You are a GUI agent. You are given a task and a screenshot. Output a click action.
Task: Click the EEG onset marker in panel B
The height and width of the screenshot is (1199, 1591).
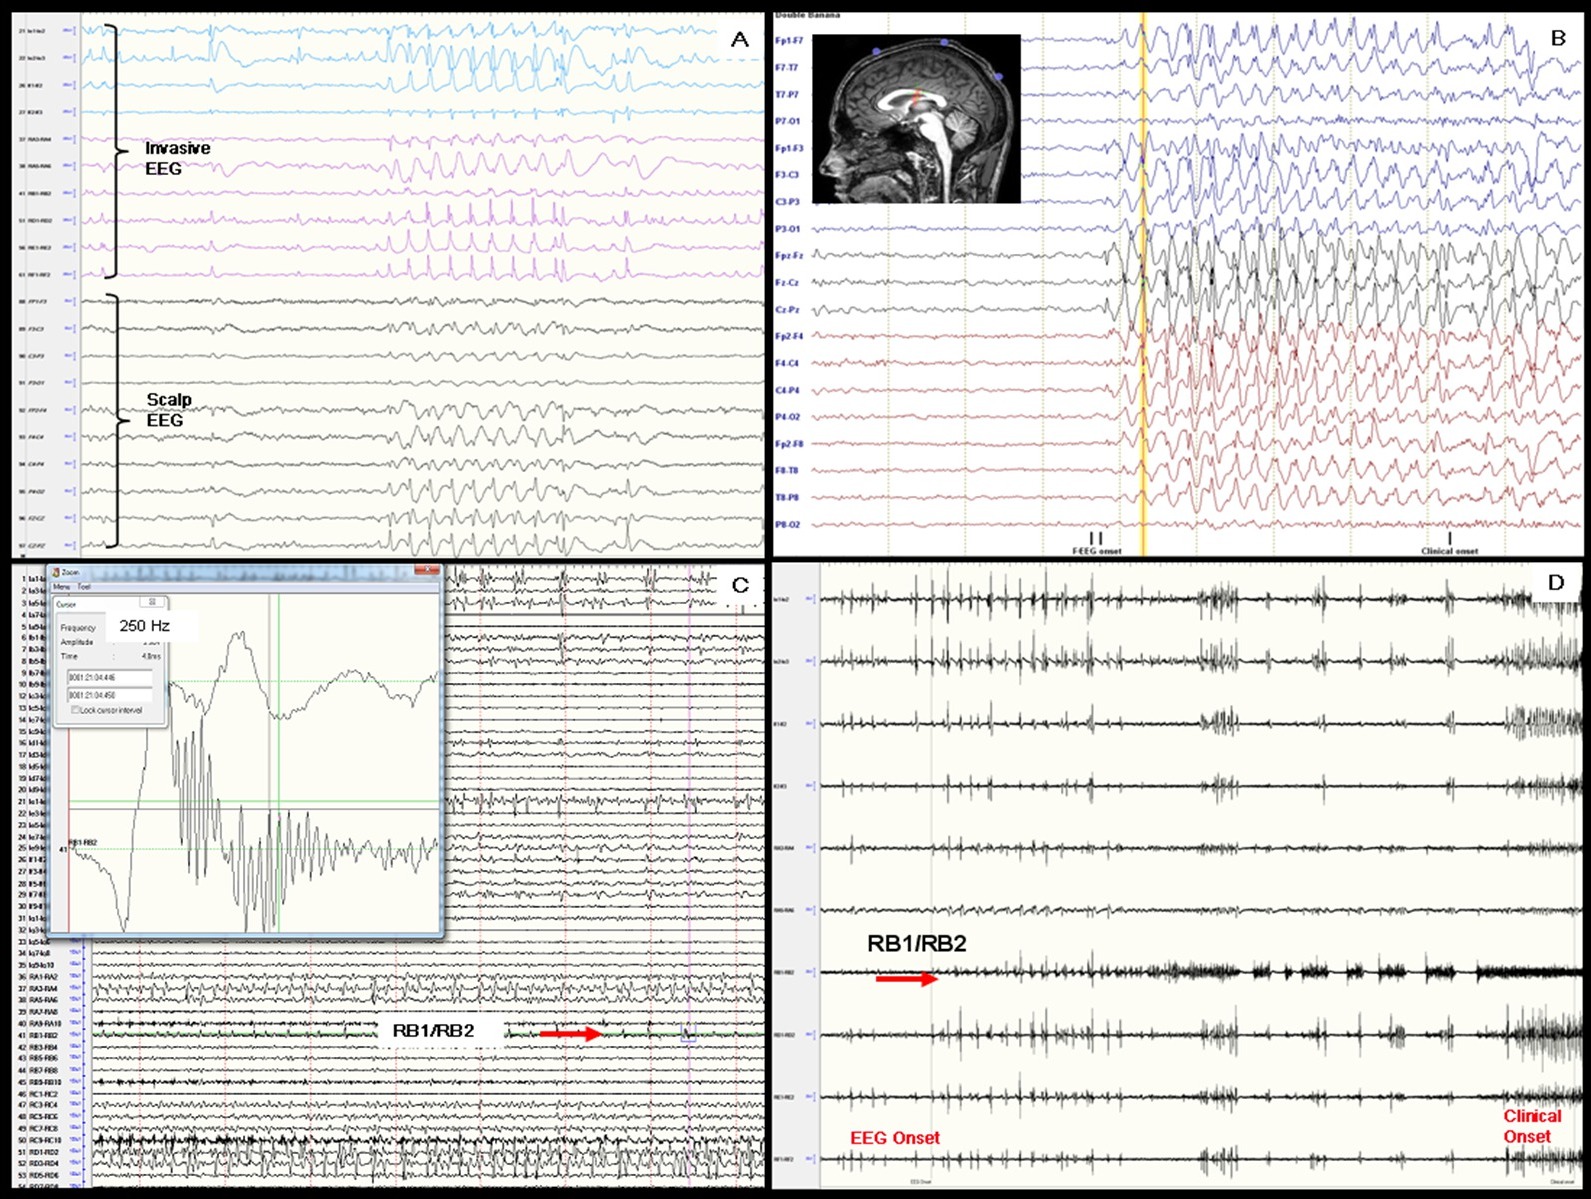[x=1096, y=540]
